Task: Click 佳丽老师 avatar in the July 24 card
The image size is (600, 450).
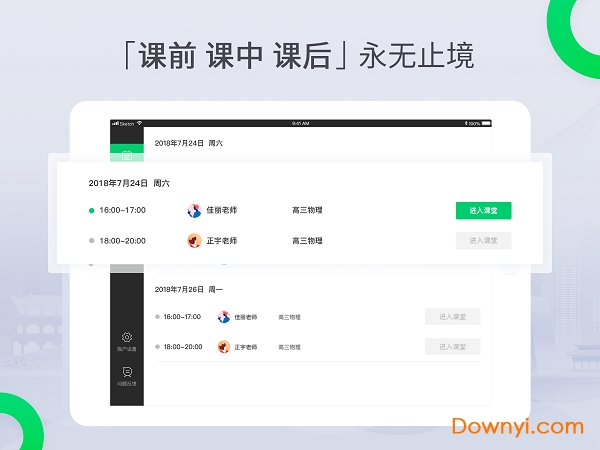Action: click(194, 211)
